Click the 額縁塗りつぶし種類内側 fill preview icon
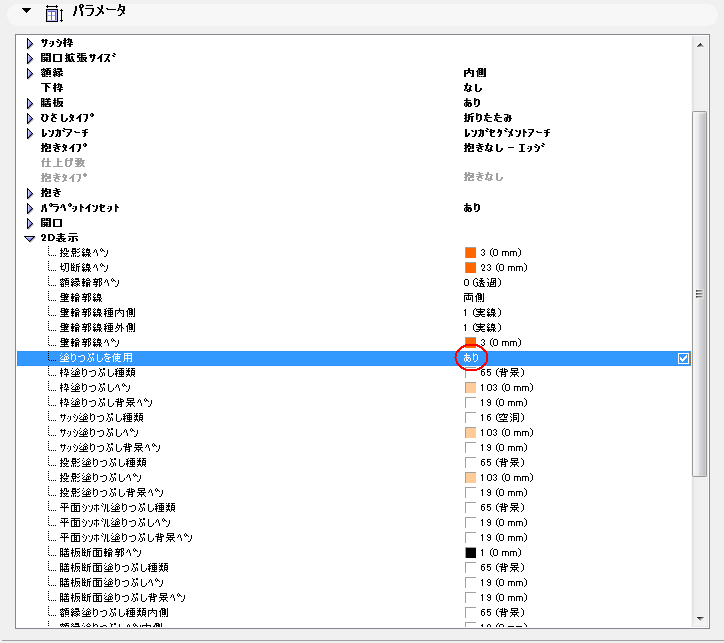The height and width of the screenshot is (643, 724). [470, 613]
